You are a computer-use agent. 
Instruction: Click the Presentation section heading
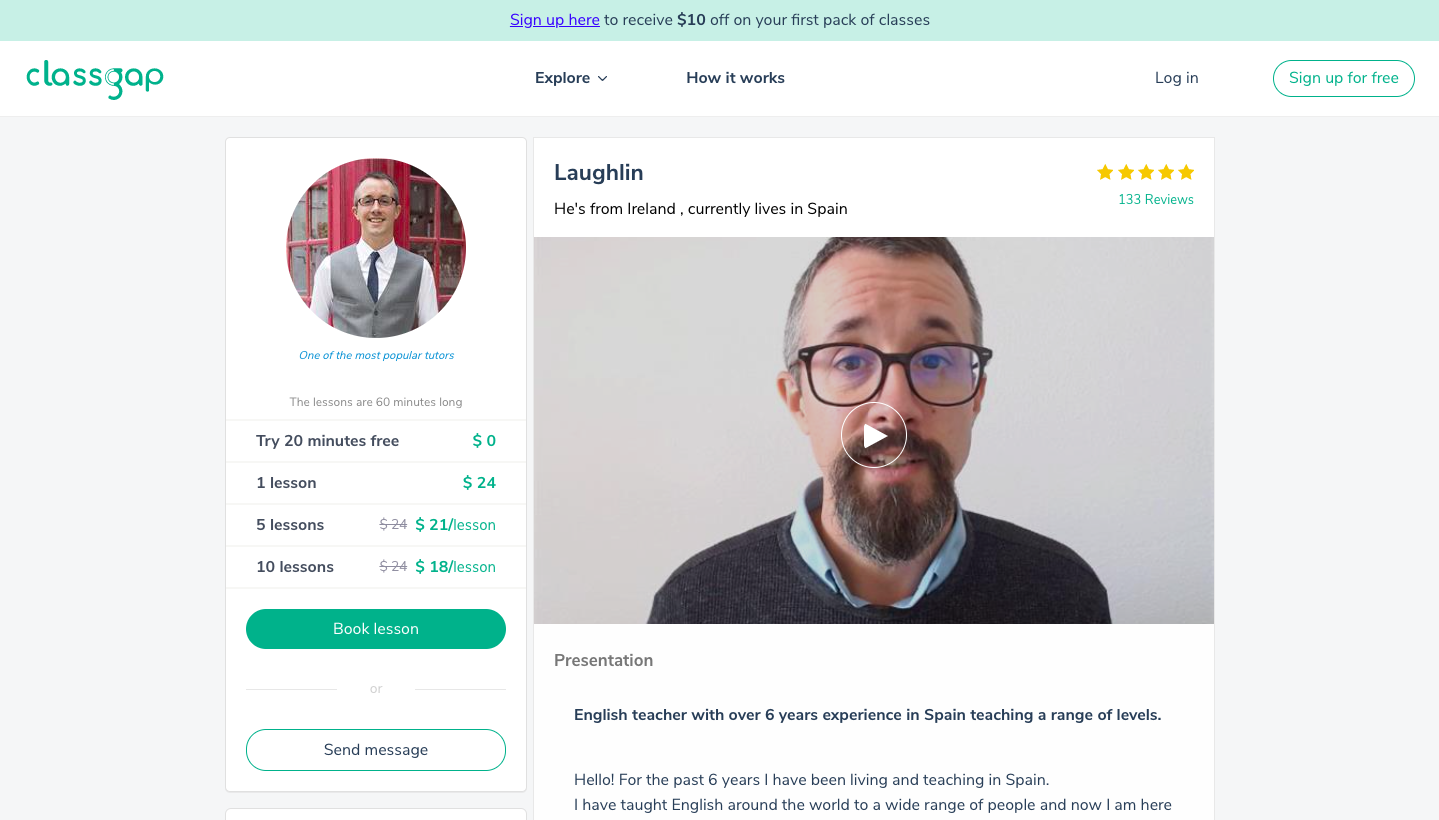[x=603, y=660]
